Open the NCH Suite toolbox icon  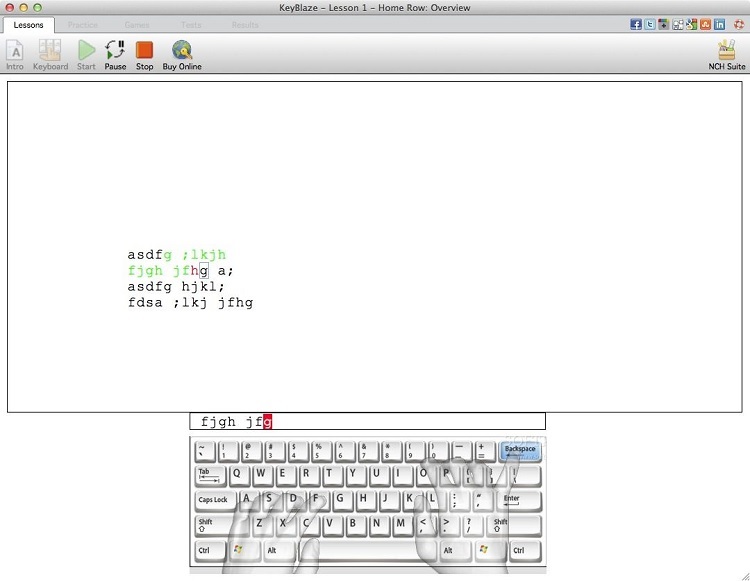[x=726, y=50]
